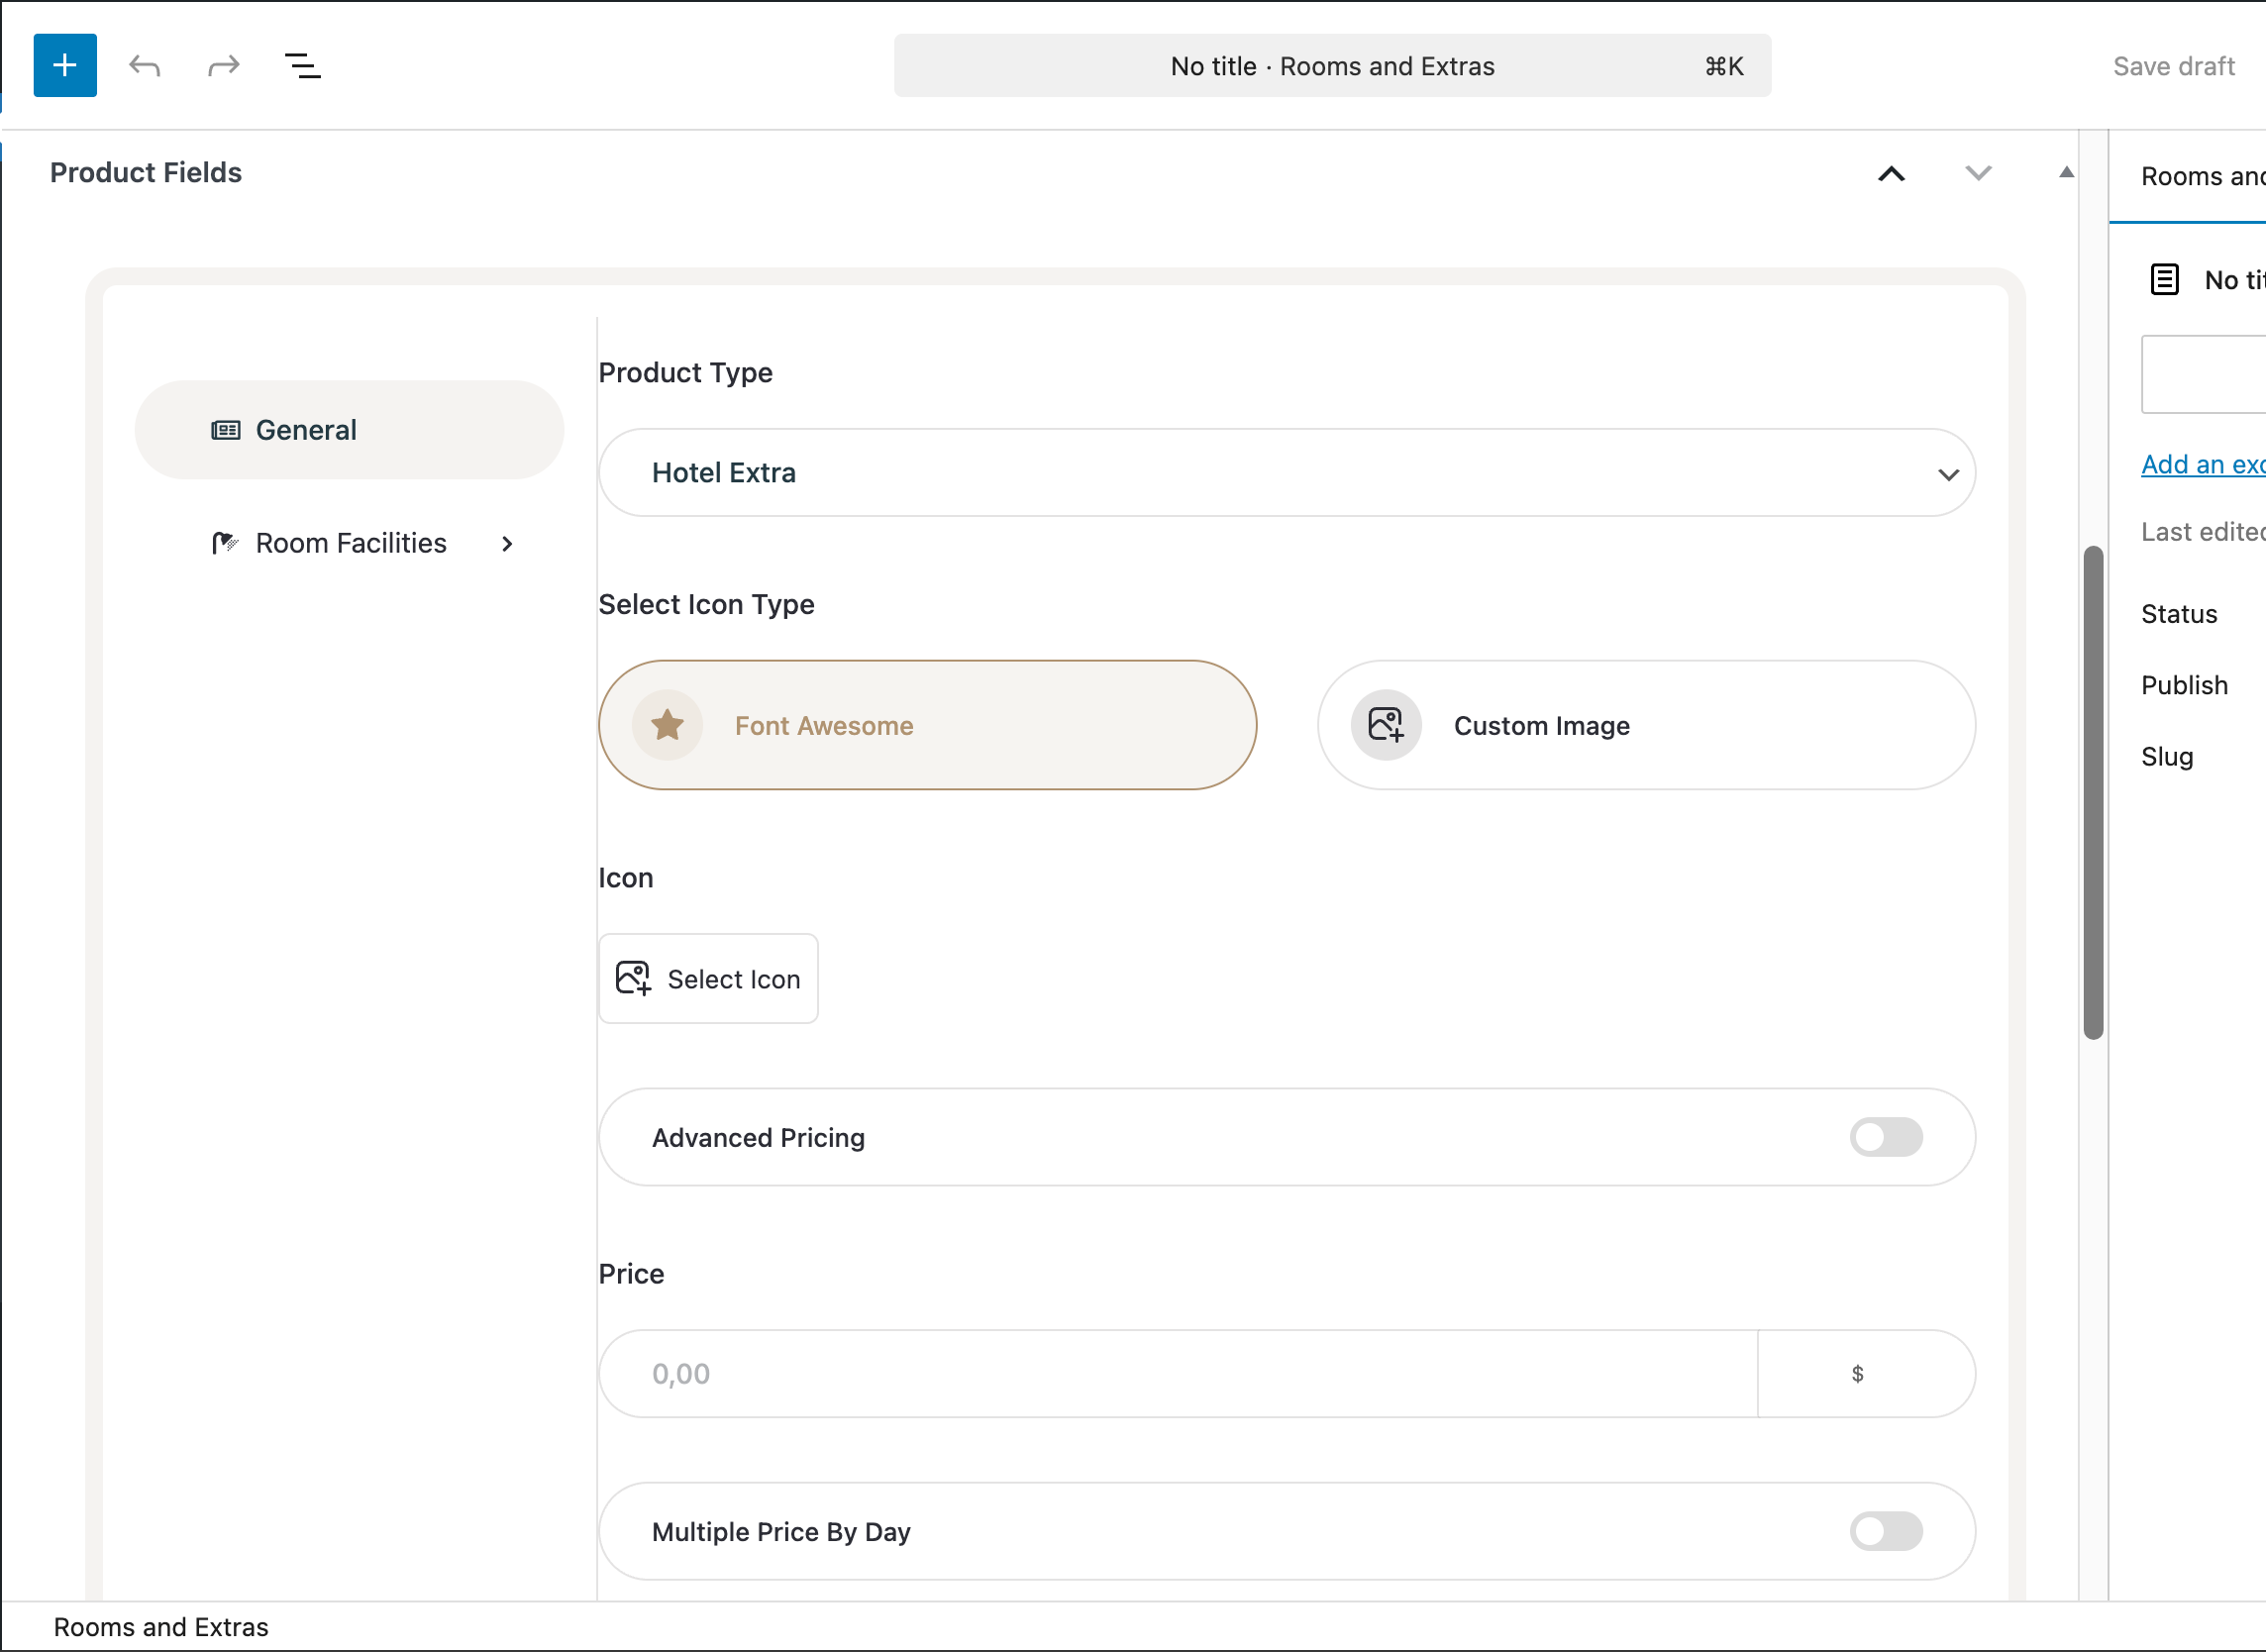
Task: Click the document icon beside No title
Action: pyautogui.click(x=2164, y=280)
